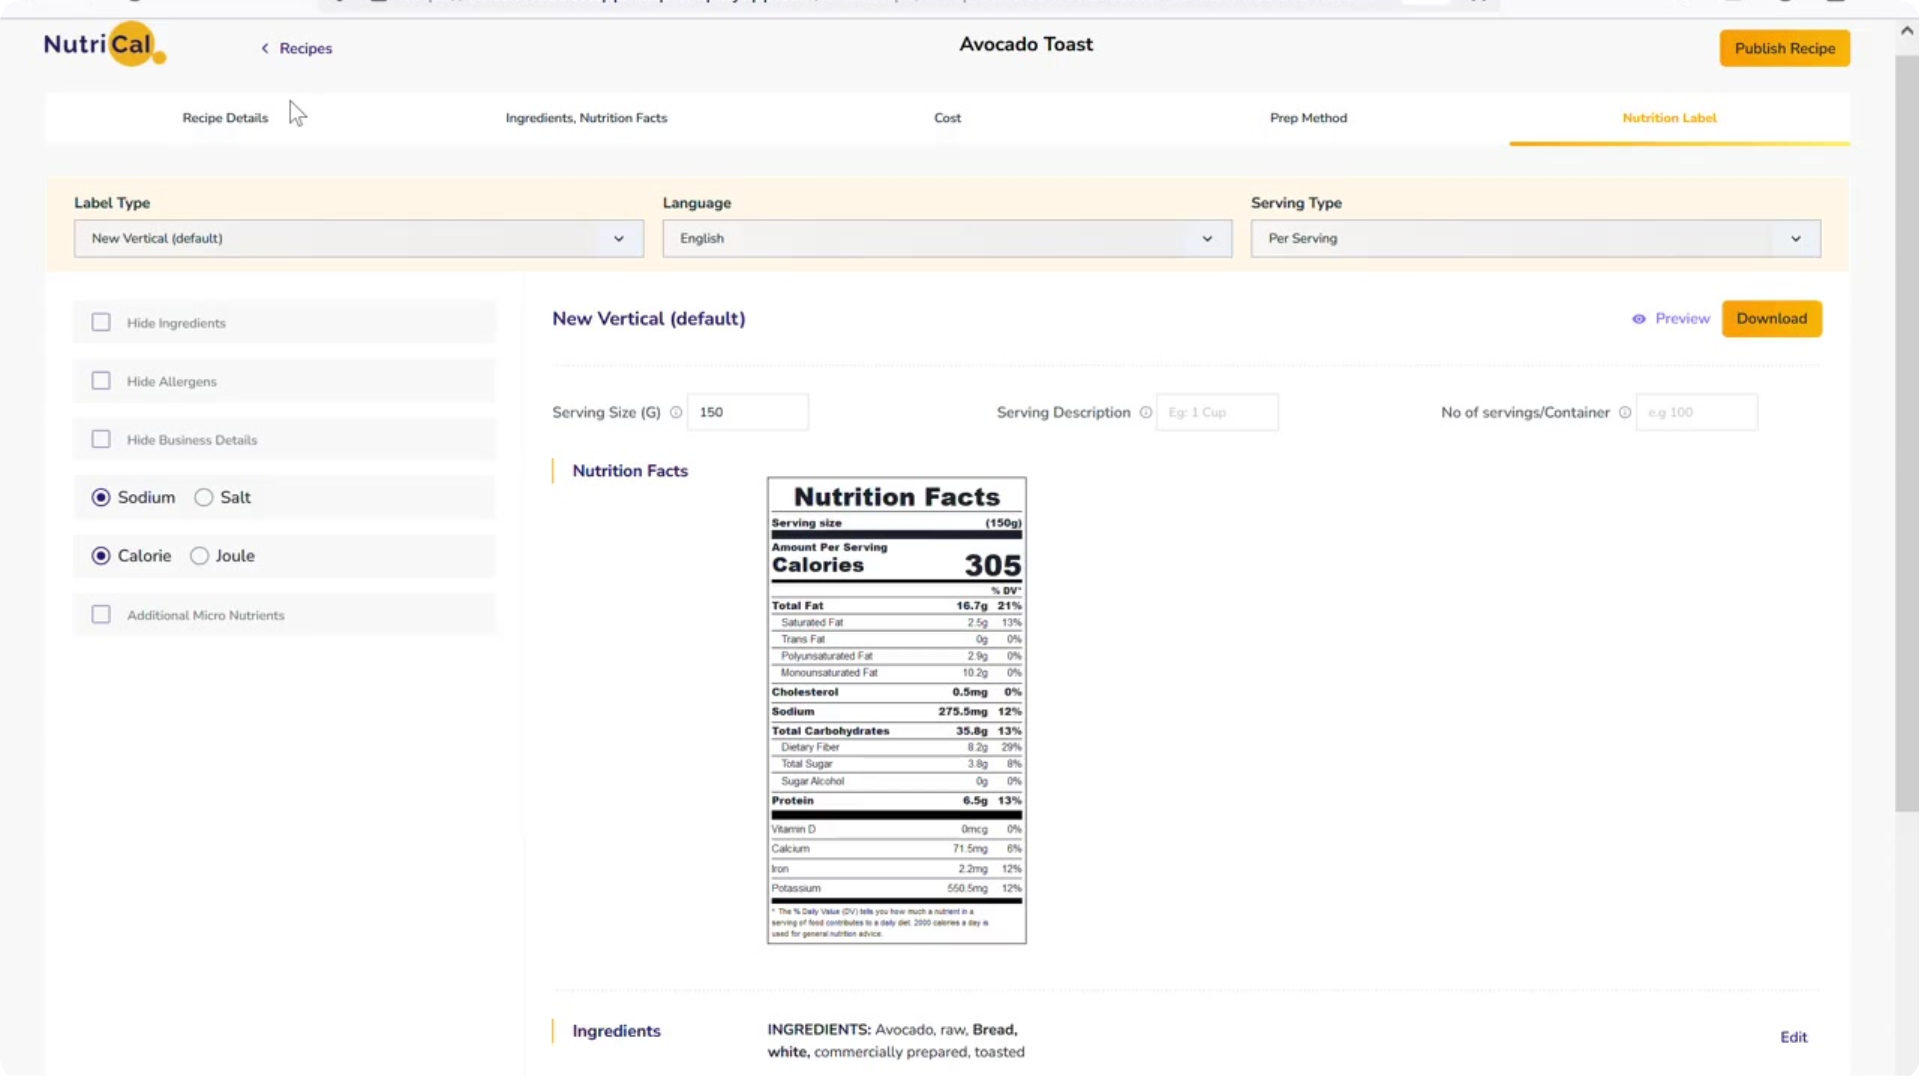1920x1080 pixels.
Task: Click the NutriCal logo
Action: (x=104, y=45)
